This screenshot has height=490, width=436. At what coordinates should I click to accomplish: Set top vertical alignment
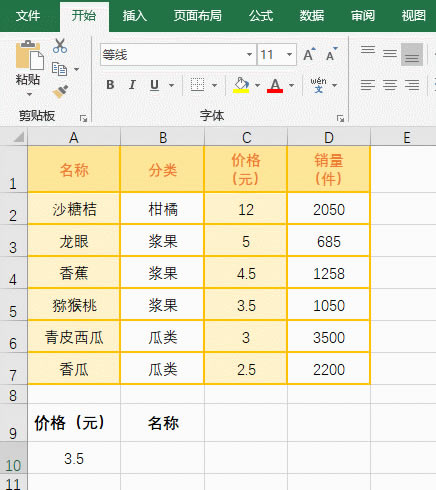[x=368, y=50]
